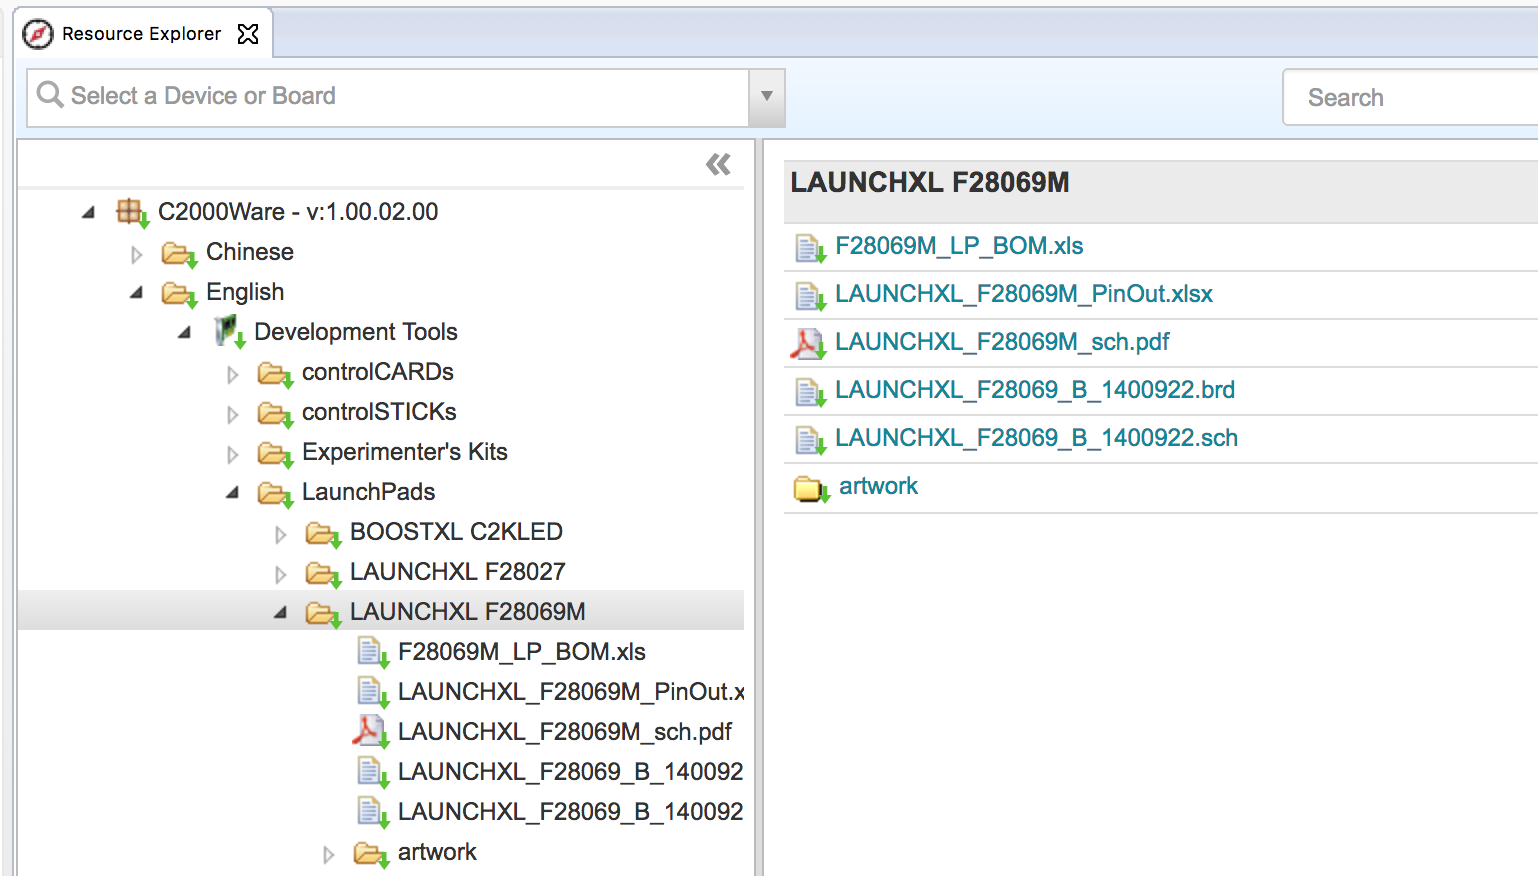Select the Chinese tree item
The image size is (1538, 876).
tap(250, 252)
